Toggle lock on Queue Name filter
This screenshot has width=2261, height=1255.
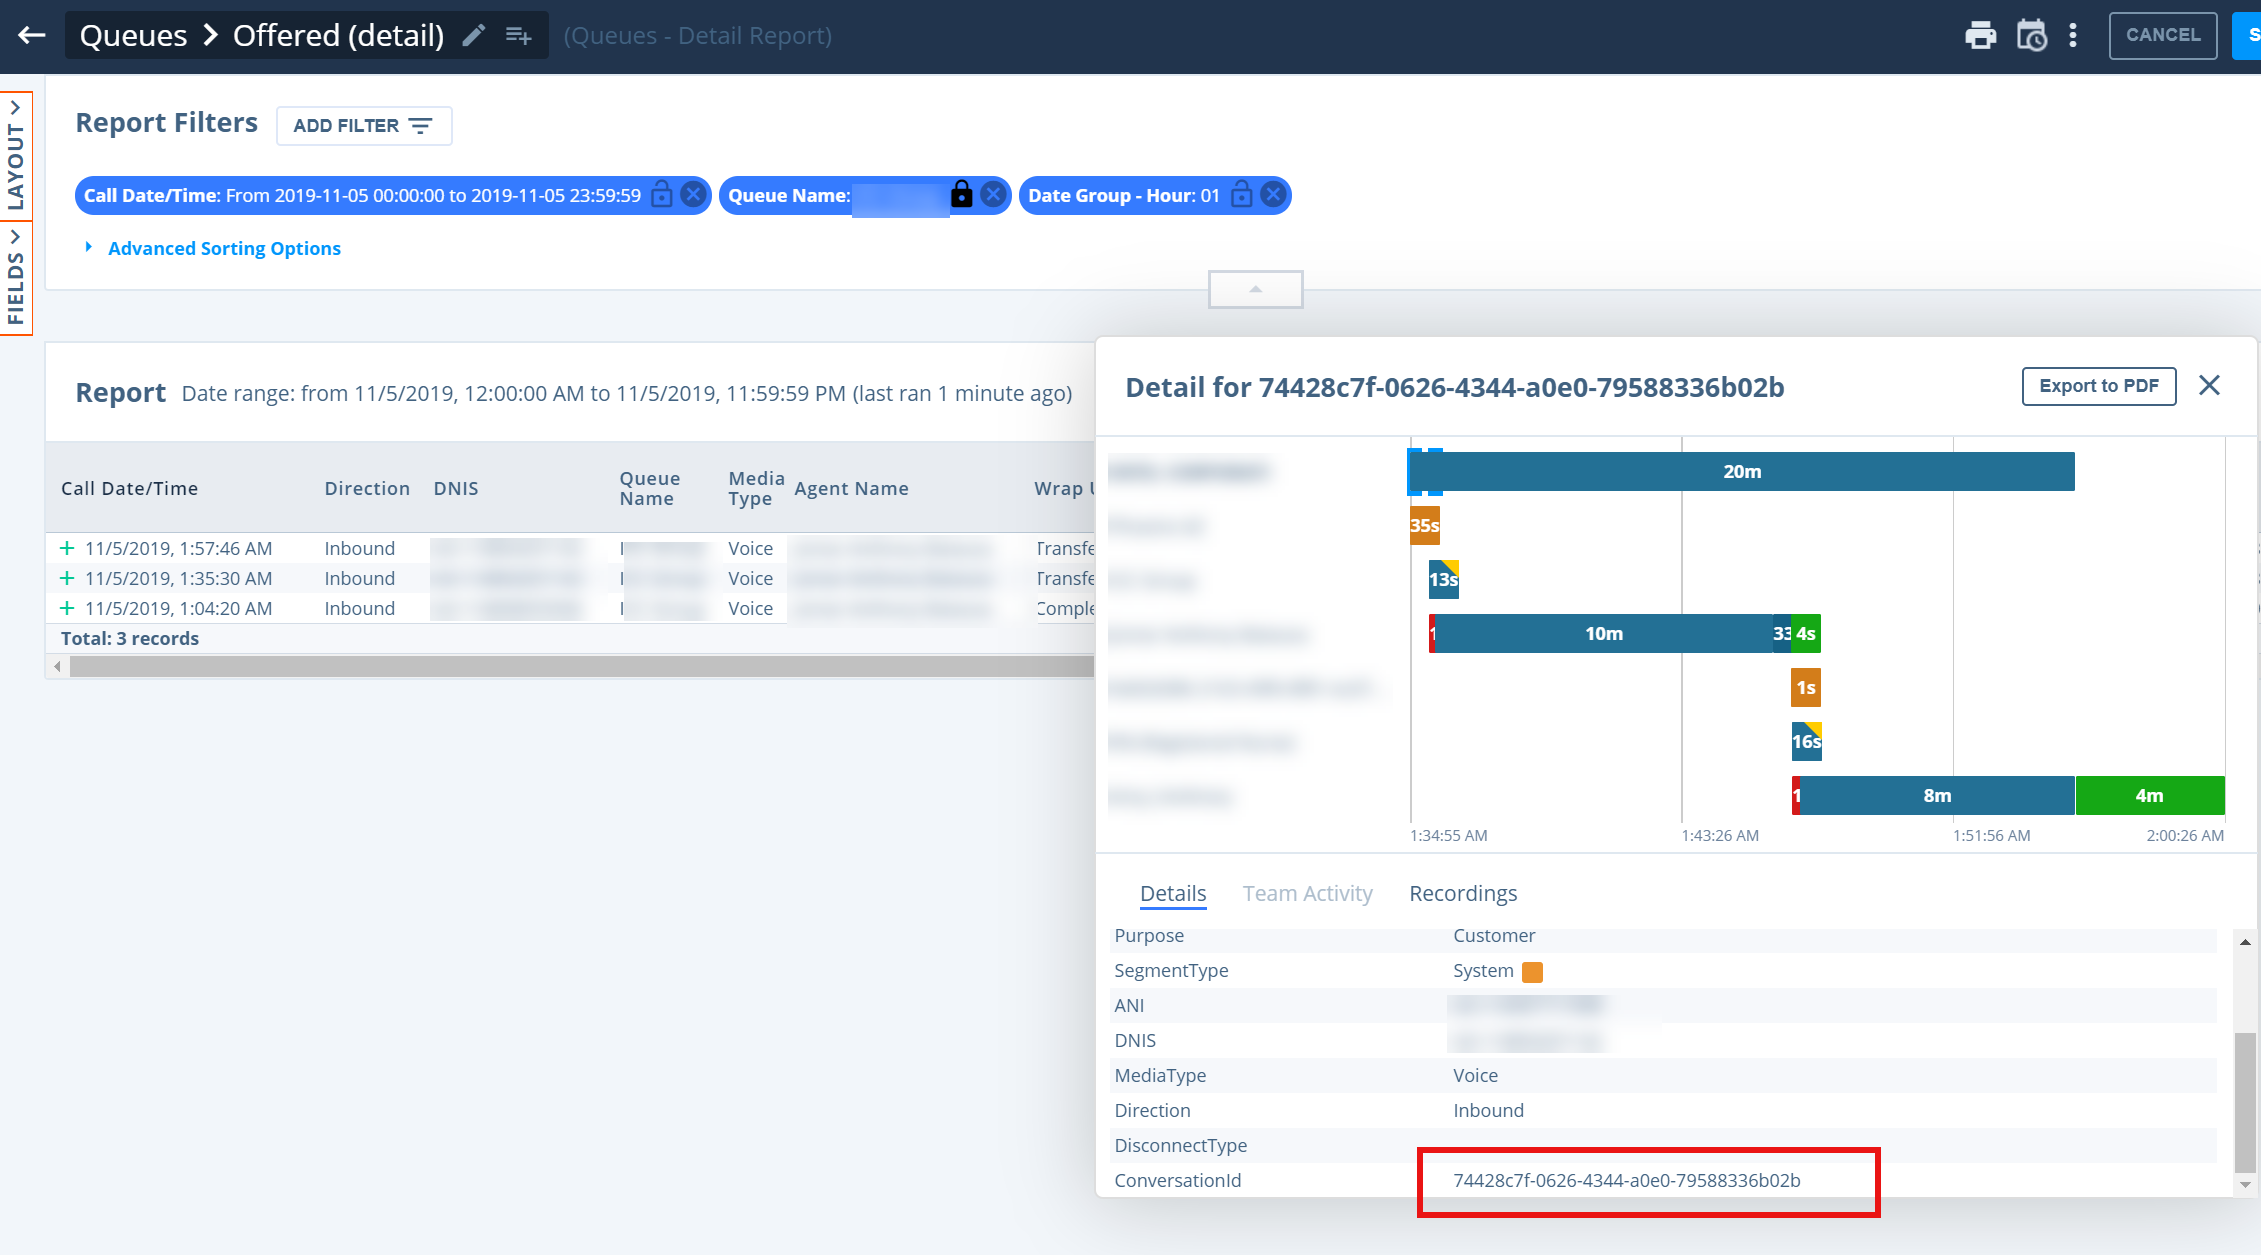pyautogui.click(x=961, y=194)
